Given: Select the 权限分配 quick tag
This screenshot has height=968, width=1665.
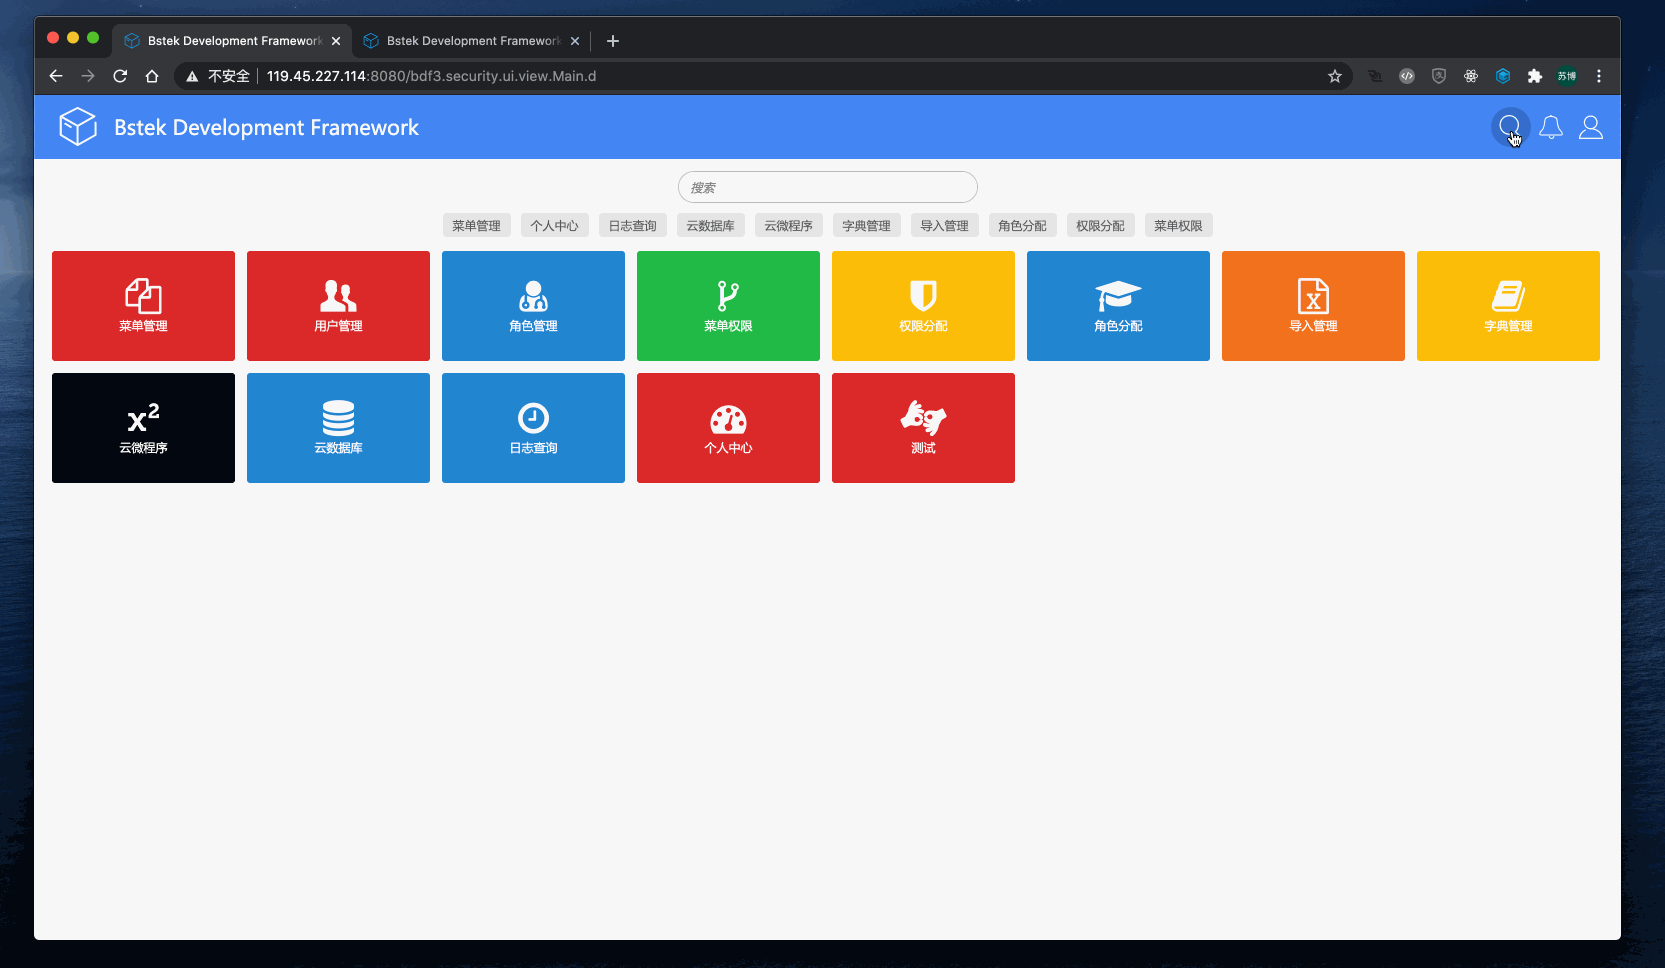Looking at the screenshot, I should pyautogui.click(x=1101, y=226).
